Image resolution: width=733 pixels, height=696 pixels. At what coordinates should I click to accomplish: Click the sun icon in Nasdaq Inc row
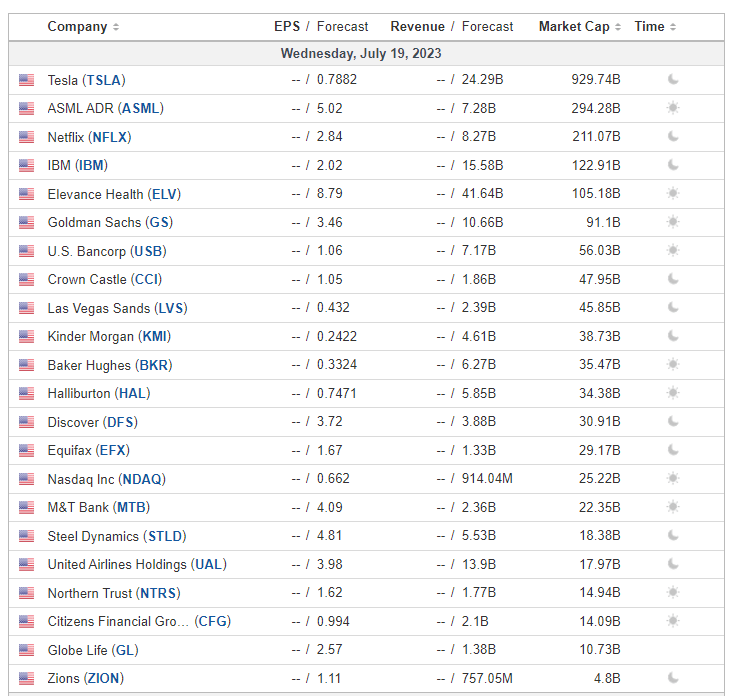[673, 478]
